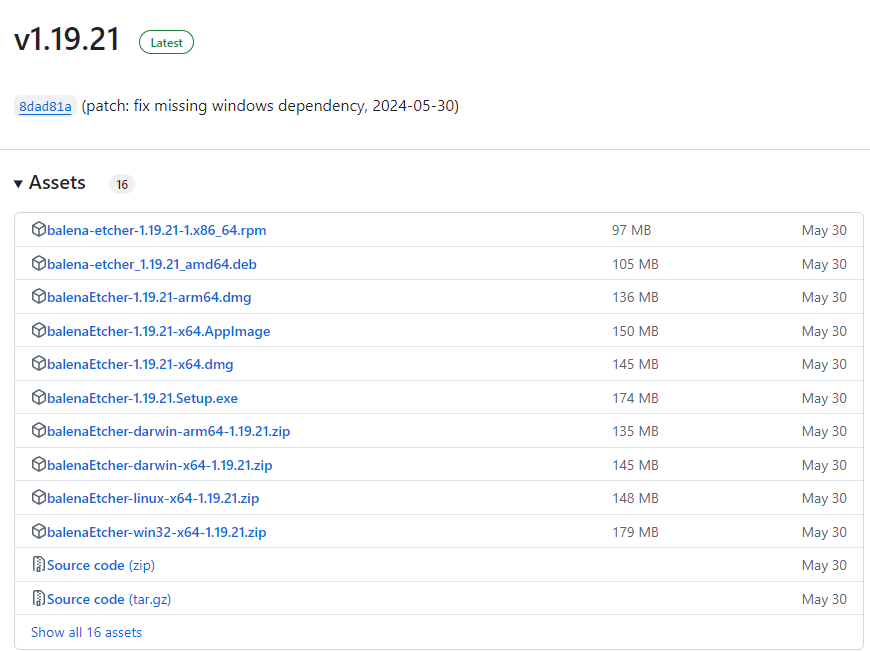The height and width of the screenshot is (651, 870).
Task: Download balenaEtcher-win32-x64-1.19.21.zip
Action: pos(156,532)
